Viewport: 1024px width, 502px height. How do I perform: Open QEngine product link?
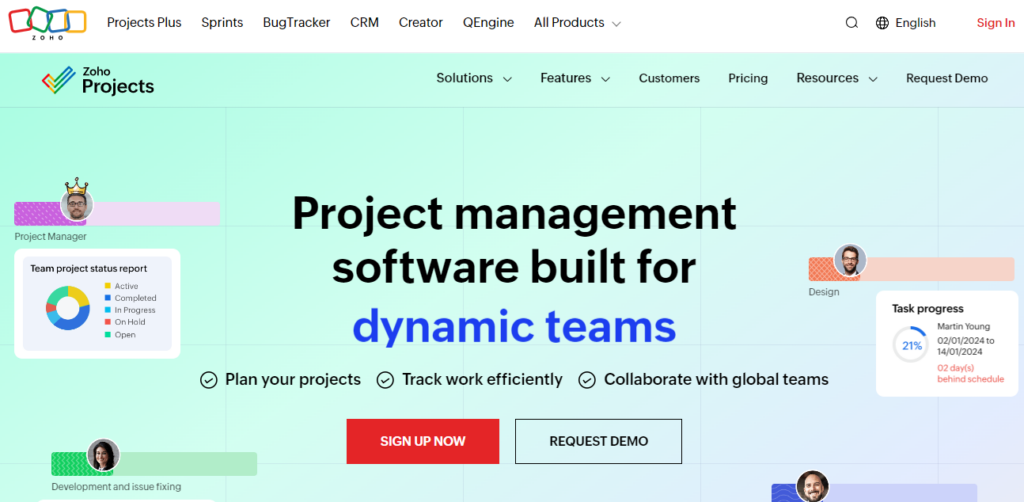click(488, 23)
